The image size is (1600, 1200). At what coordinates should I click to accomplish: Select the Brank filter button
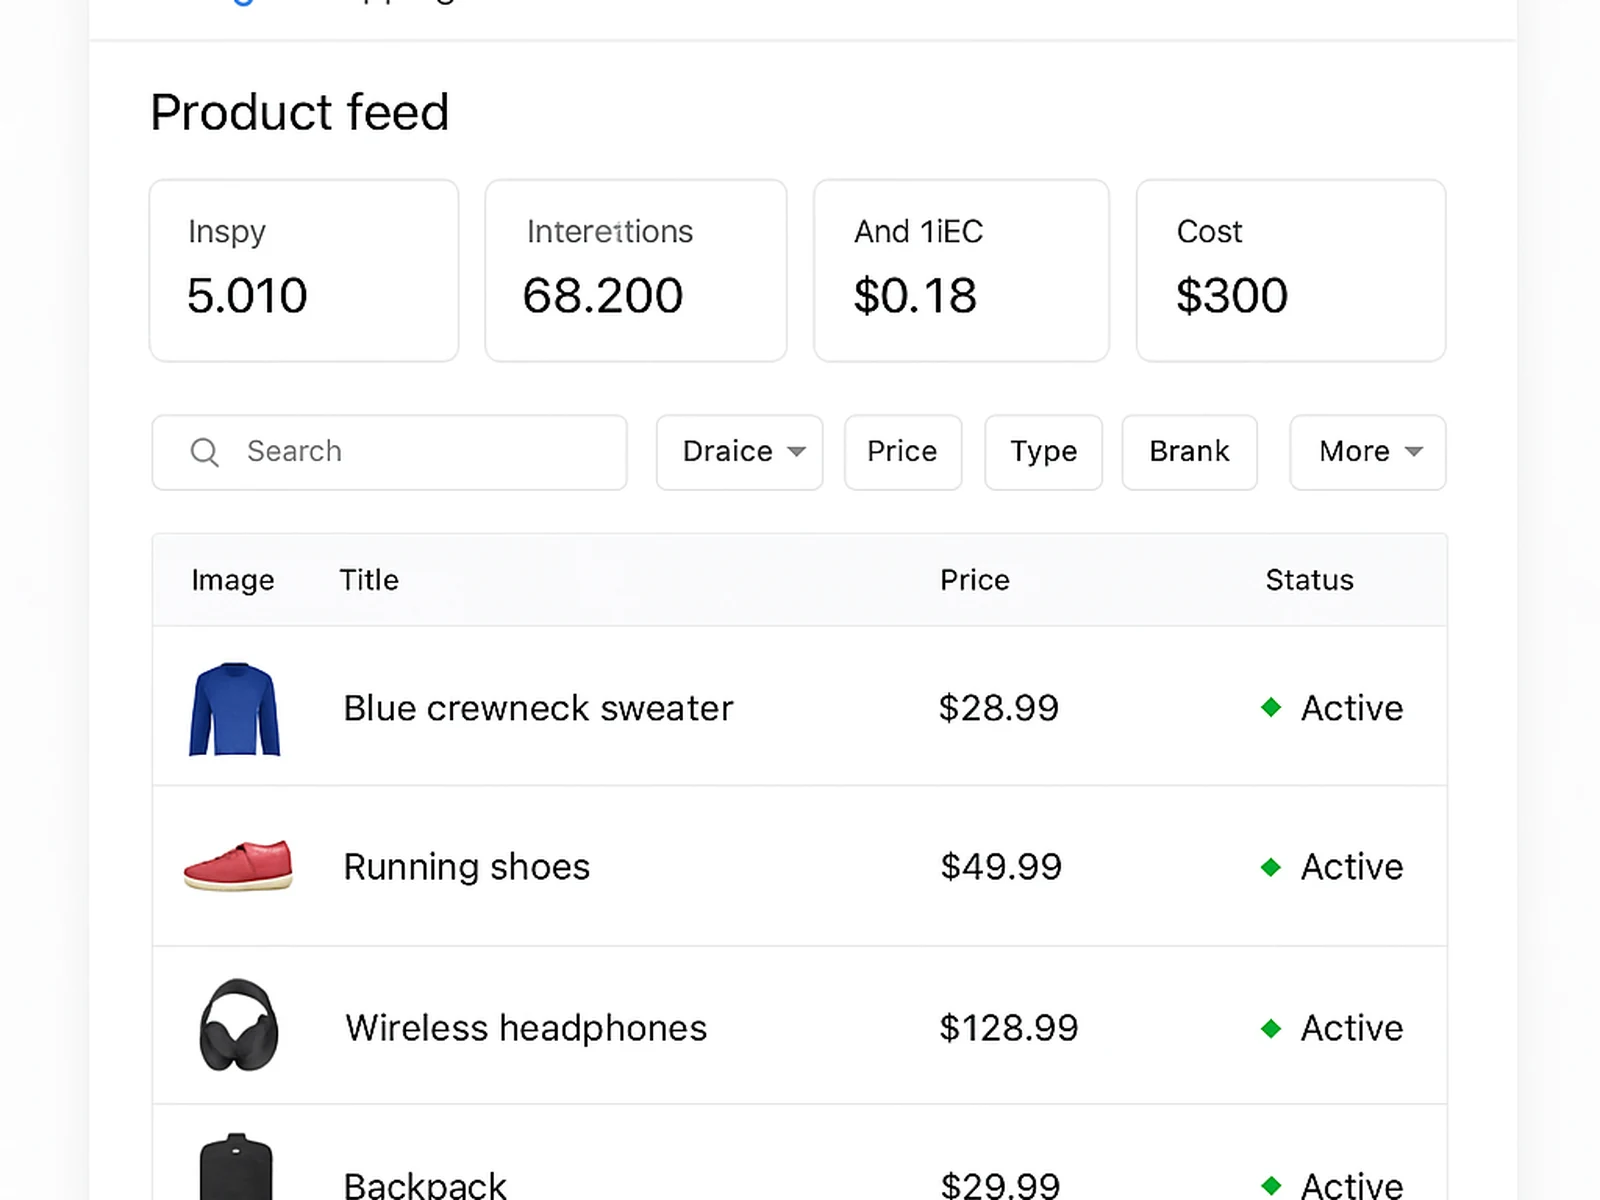click(1189, 452)
